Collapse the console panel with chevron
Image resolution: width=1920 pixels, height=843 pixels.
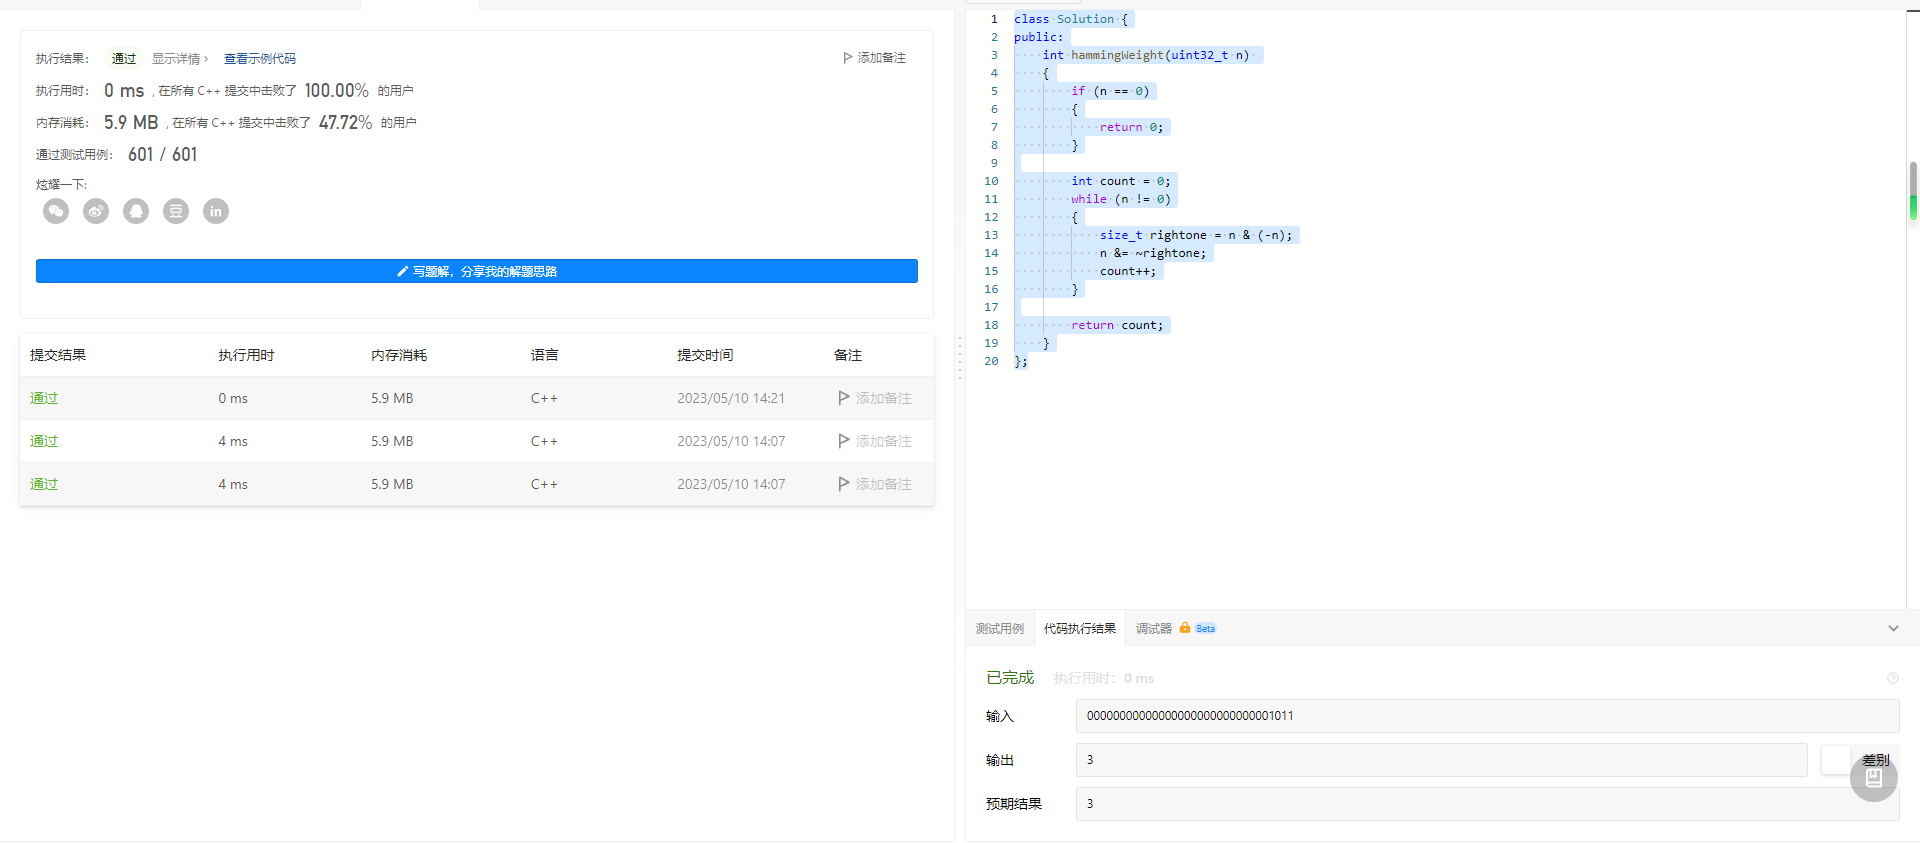pyautogui.click(x=1893, y=628)
